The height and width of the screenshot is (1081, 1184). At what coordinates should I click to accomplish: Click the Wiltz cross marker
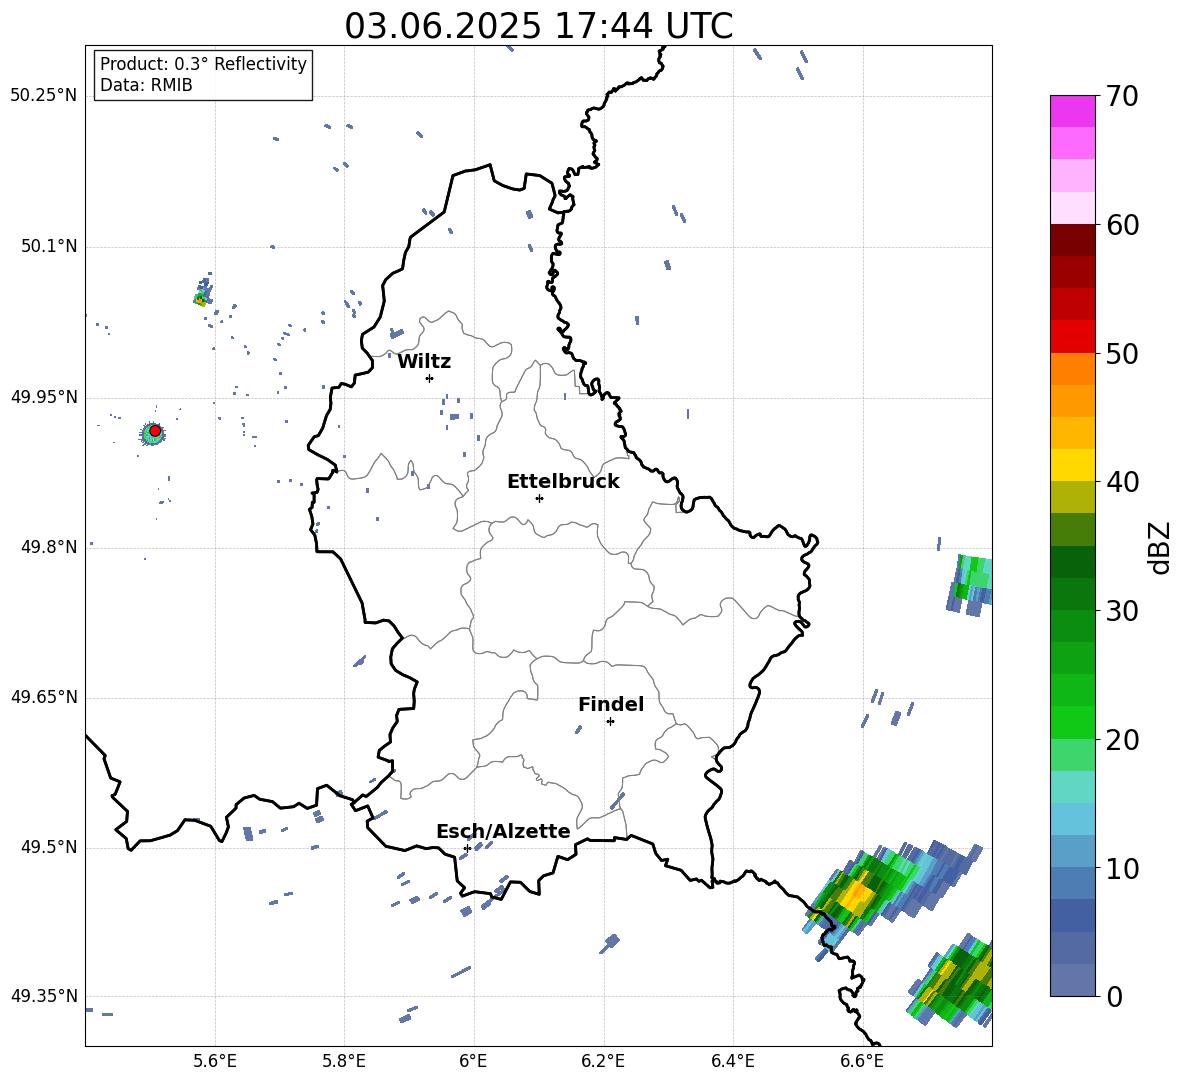coord(430,378)
